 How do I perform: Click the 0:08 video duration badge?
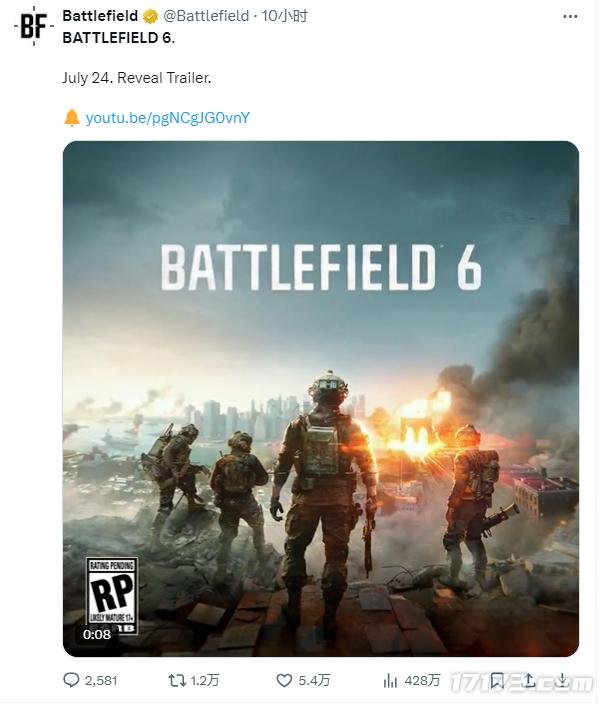[97, 634]
